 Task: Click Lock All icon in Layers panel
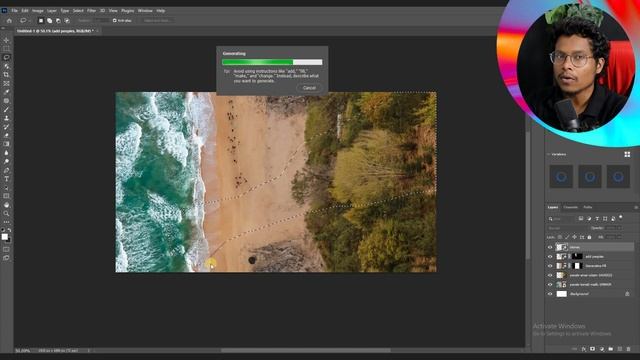(589, 237)
